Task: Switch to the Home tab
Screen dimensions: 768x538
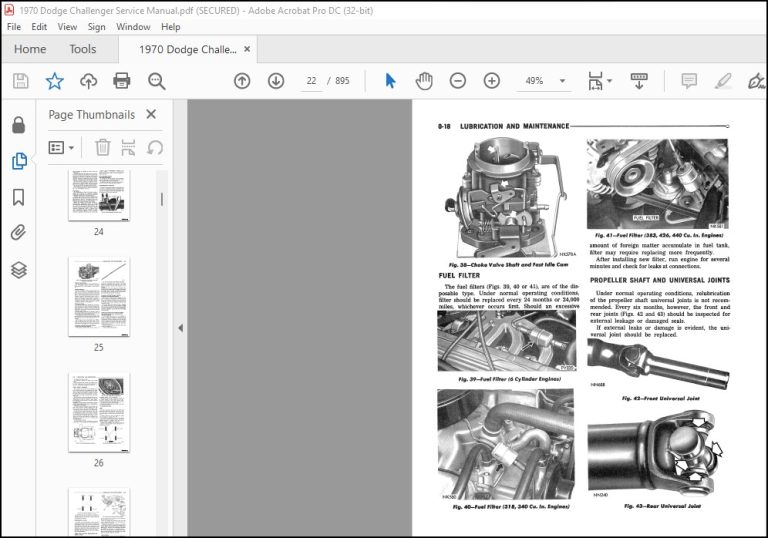Action: pyautogui.click(x=30, y=49)
